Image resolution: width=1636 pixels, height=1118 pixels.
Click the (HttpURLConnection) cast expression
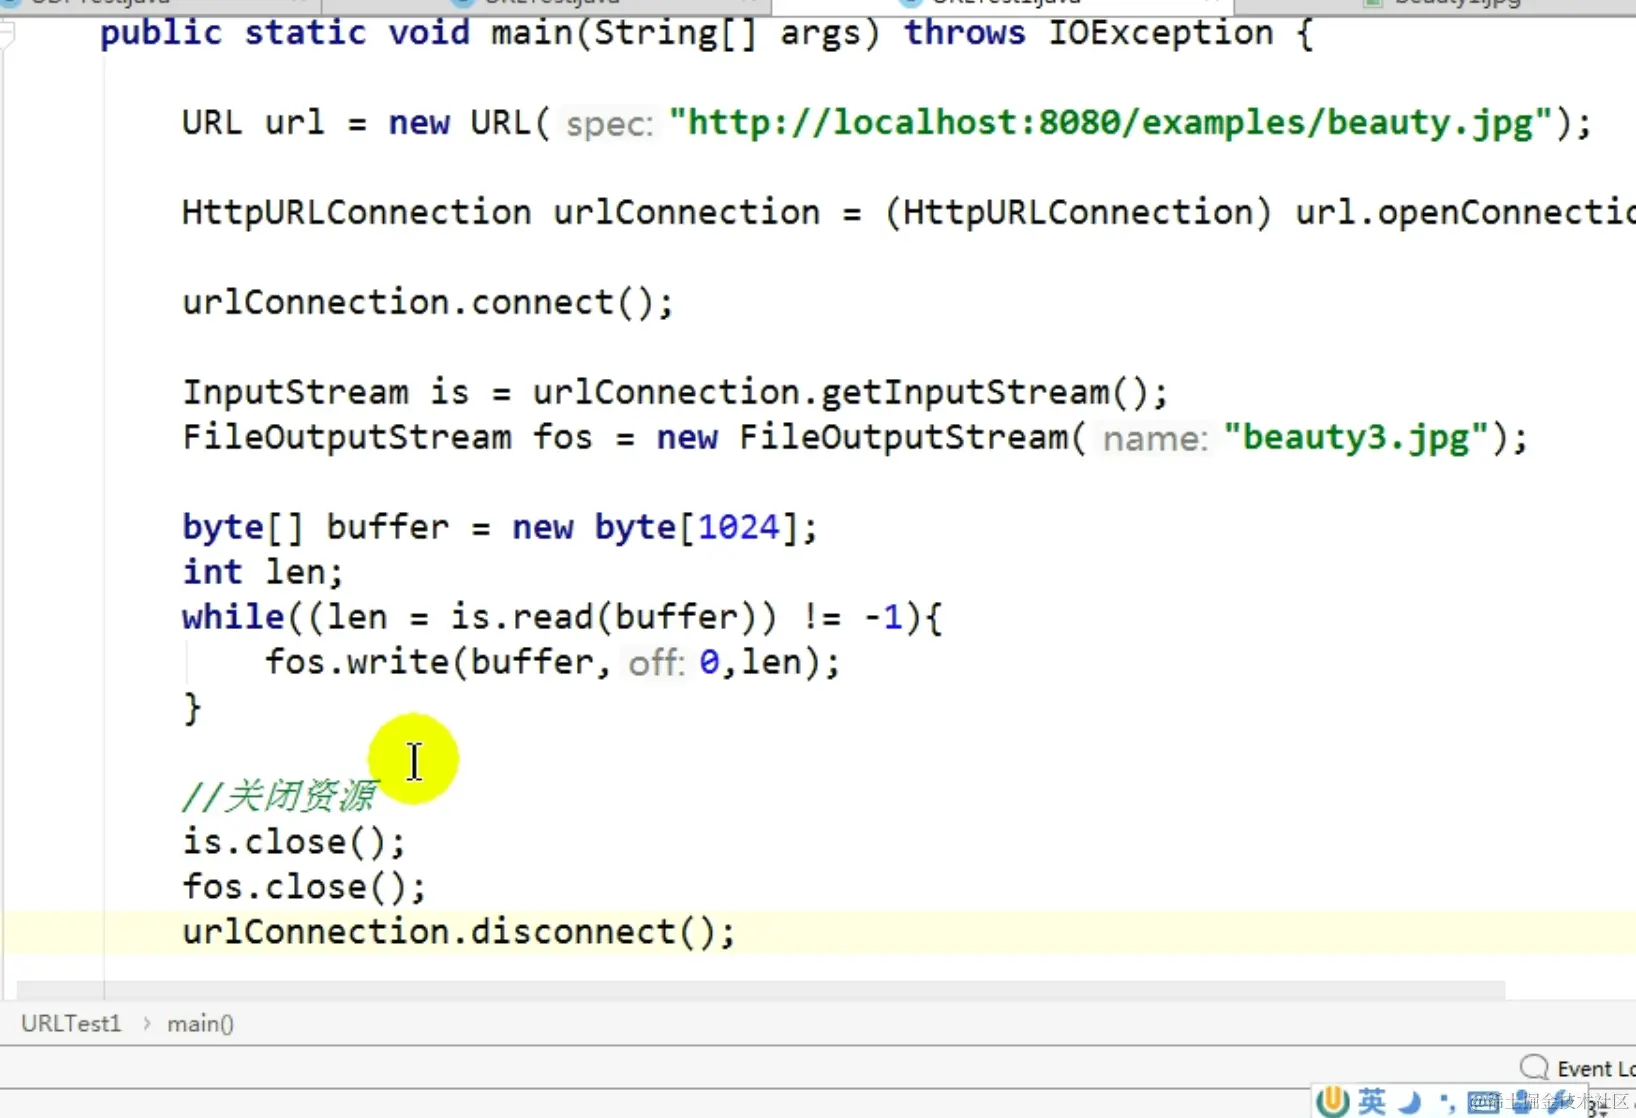[1079, 212]
